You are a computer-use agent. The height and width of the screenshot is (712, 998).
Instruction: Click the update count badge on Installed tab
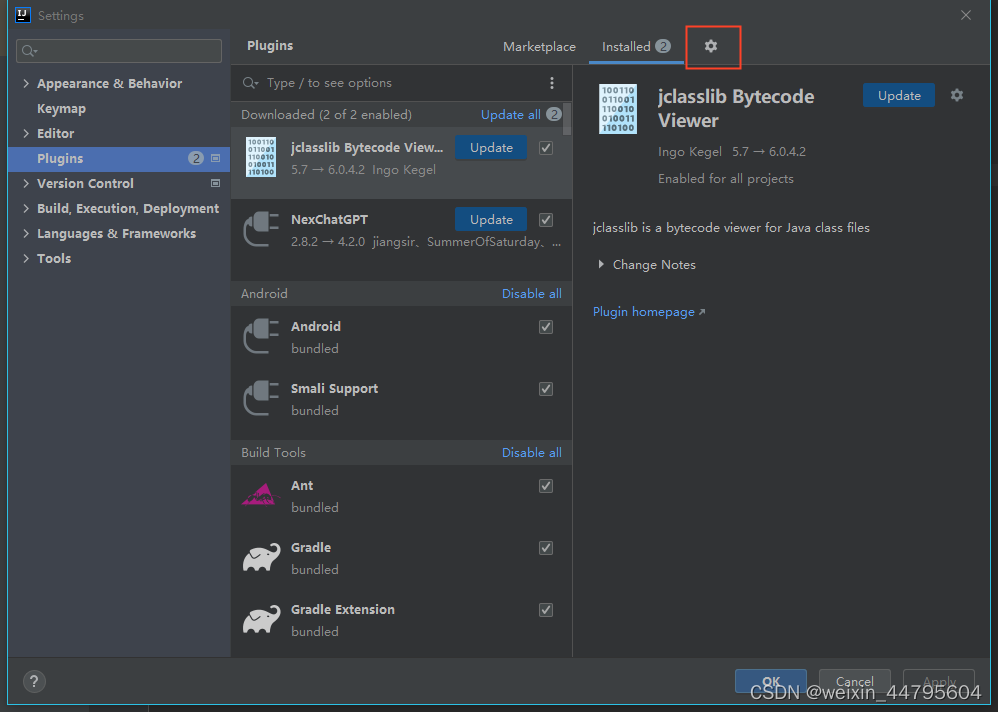(663, 46)
